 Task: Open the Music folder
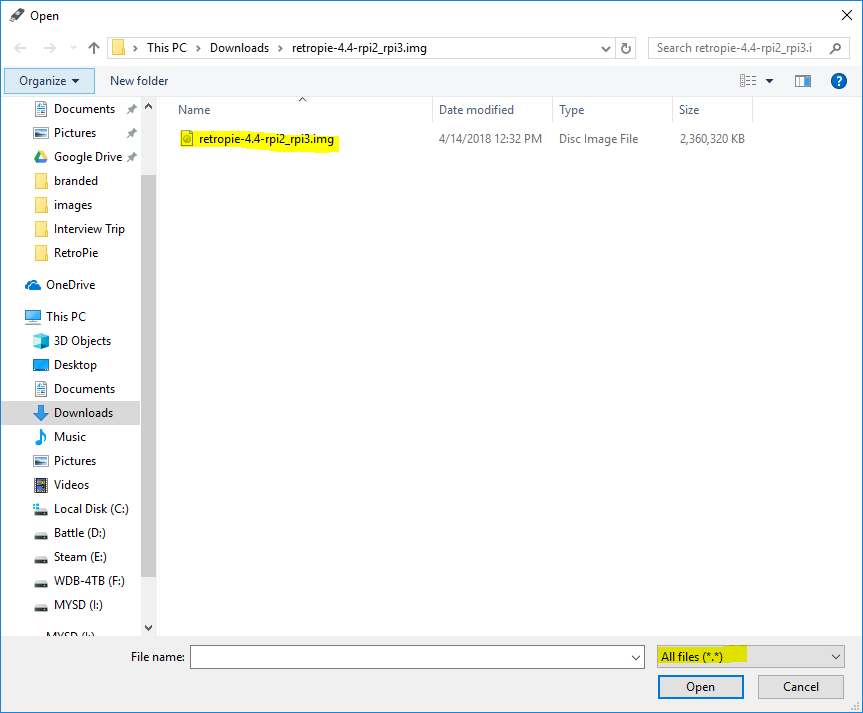(x=70, y=437)
